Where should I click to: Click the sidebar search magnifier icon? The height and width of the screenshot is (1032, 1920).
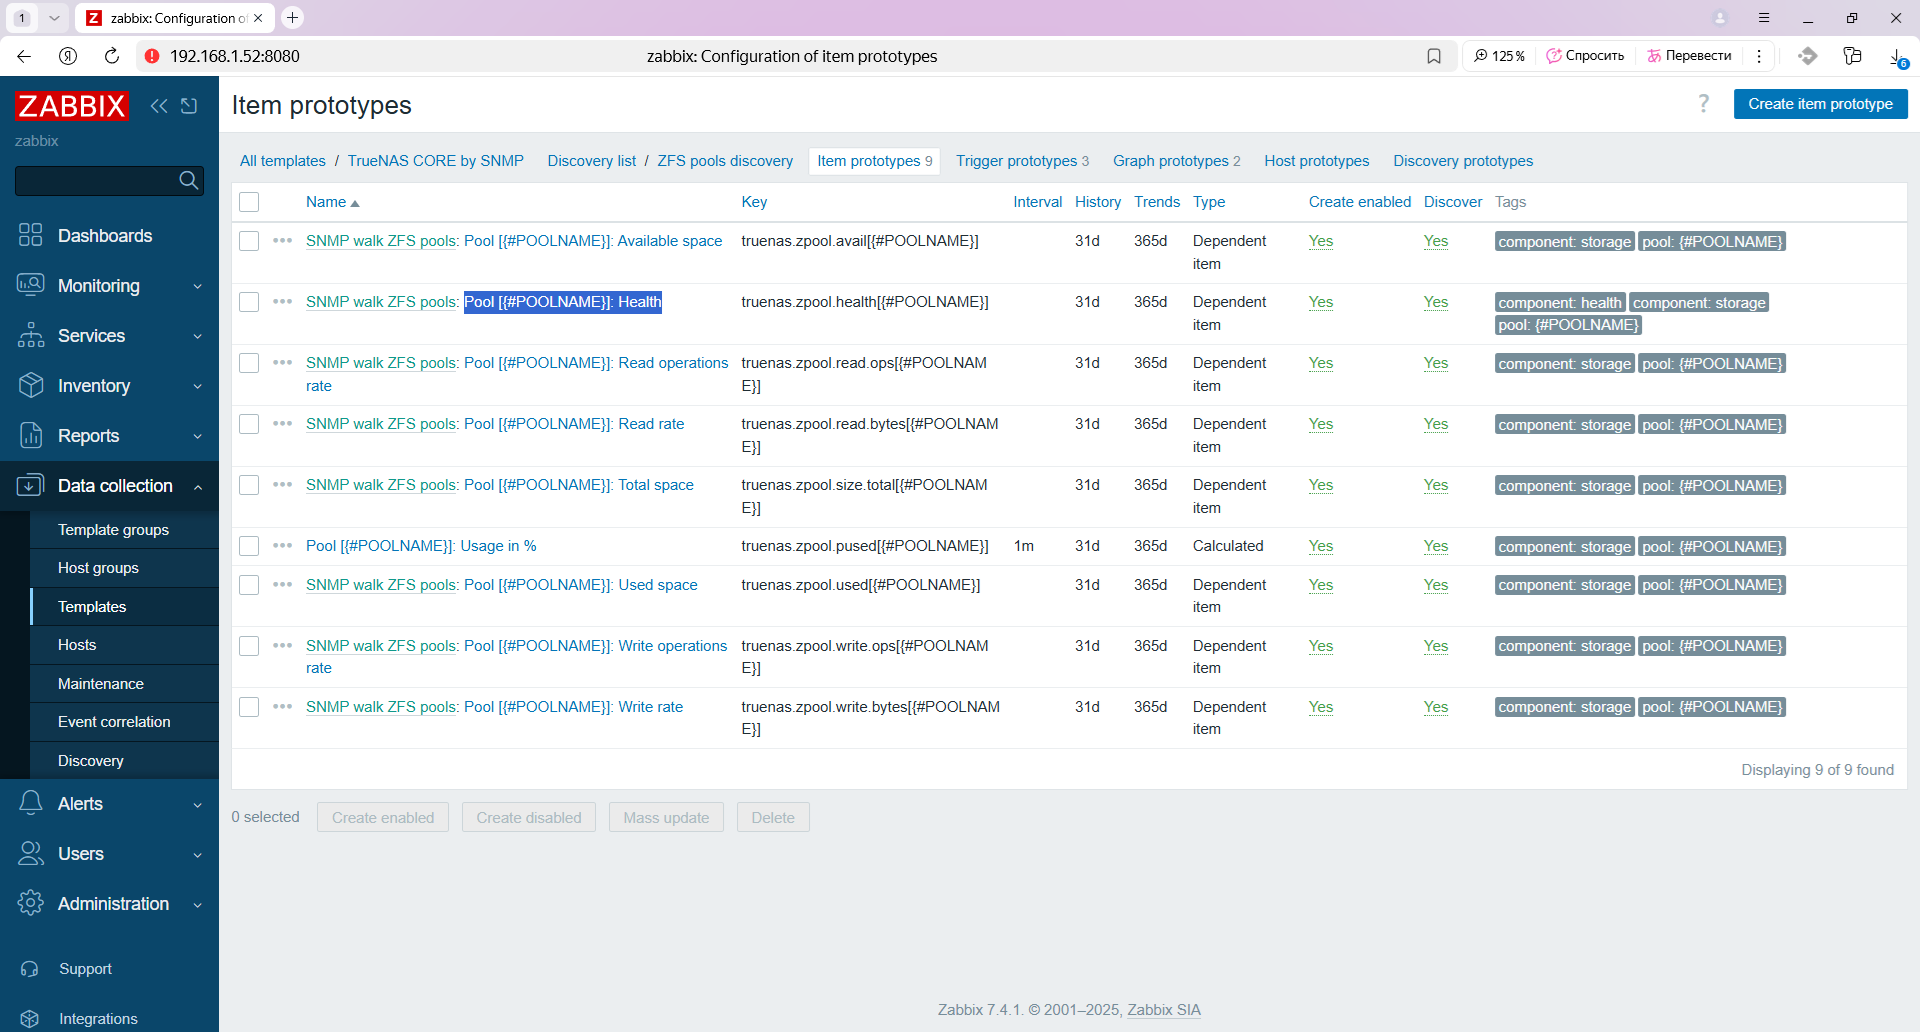click(188, 180)
